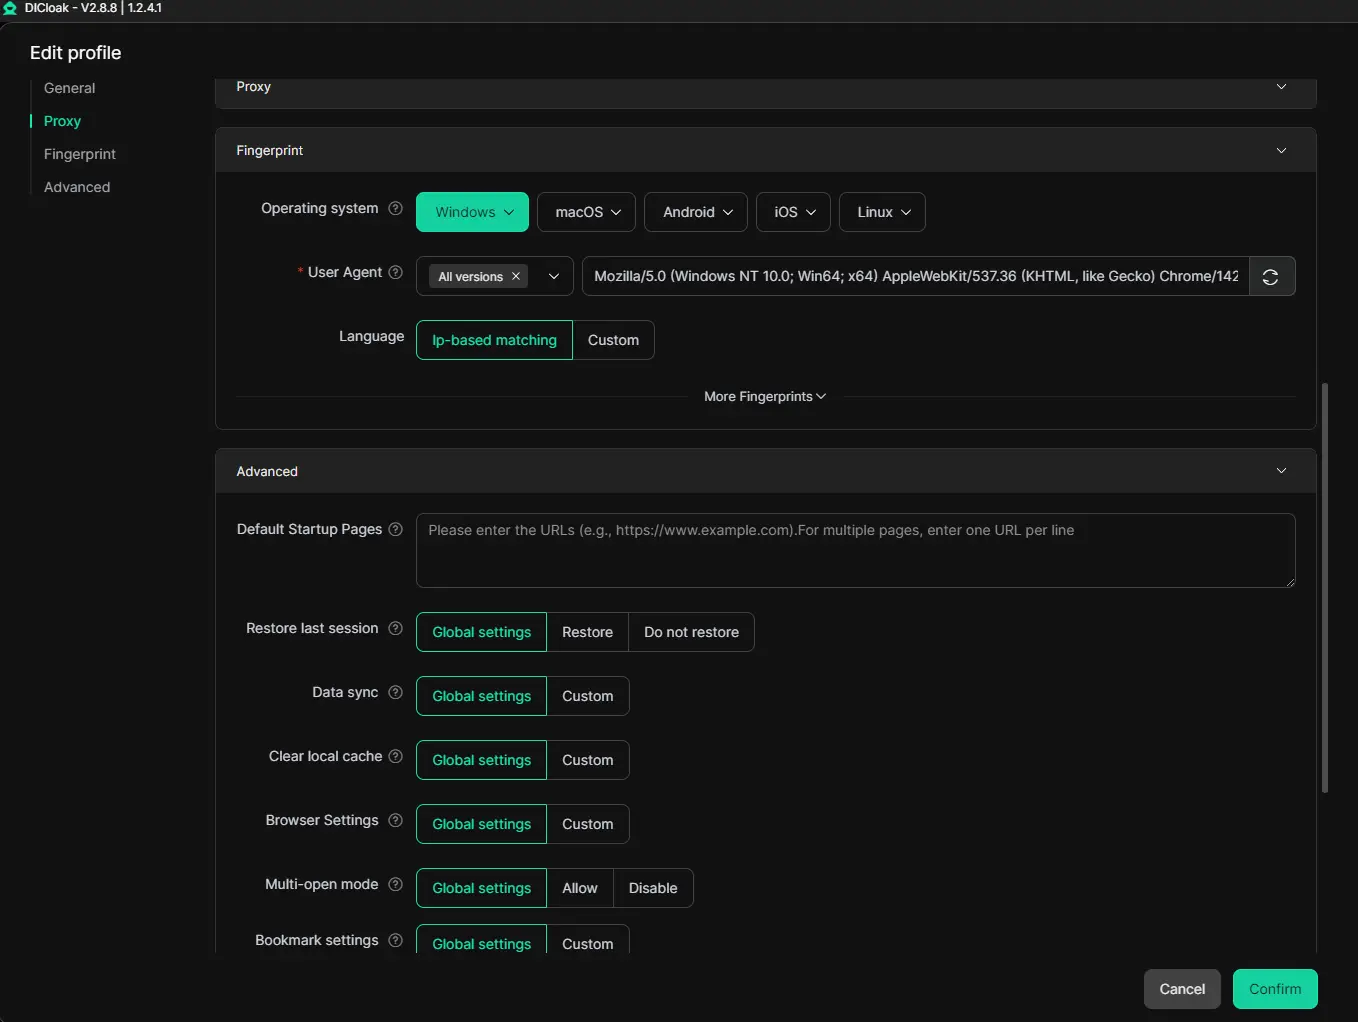
Task: Click the refresh User Agent icon
Action: (x=1271, y=277)
